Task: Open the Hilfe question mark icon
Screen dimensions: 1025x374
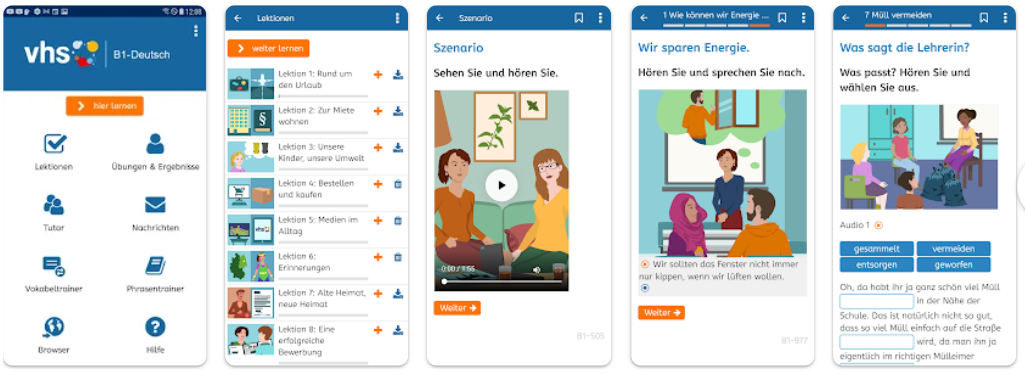Action: (155, 327)
